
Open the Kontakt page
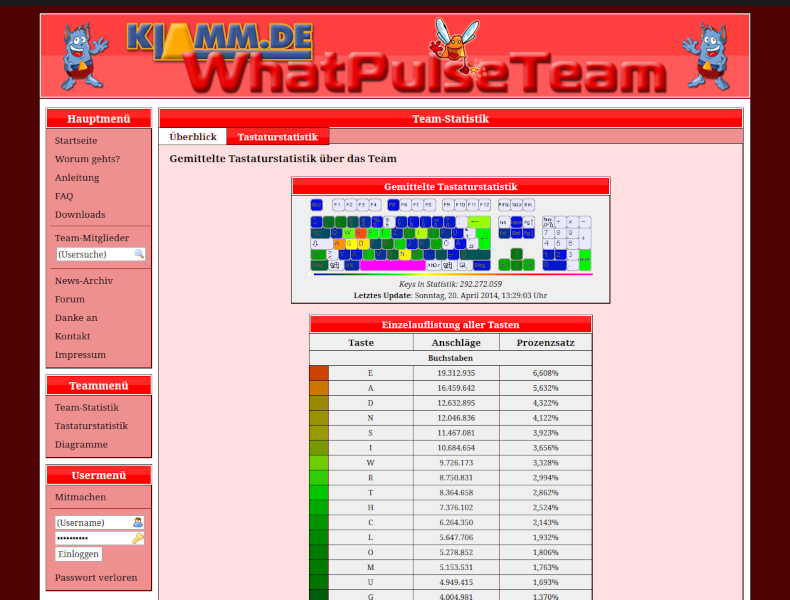pyautogui.click(x=73, y=336)
